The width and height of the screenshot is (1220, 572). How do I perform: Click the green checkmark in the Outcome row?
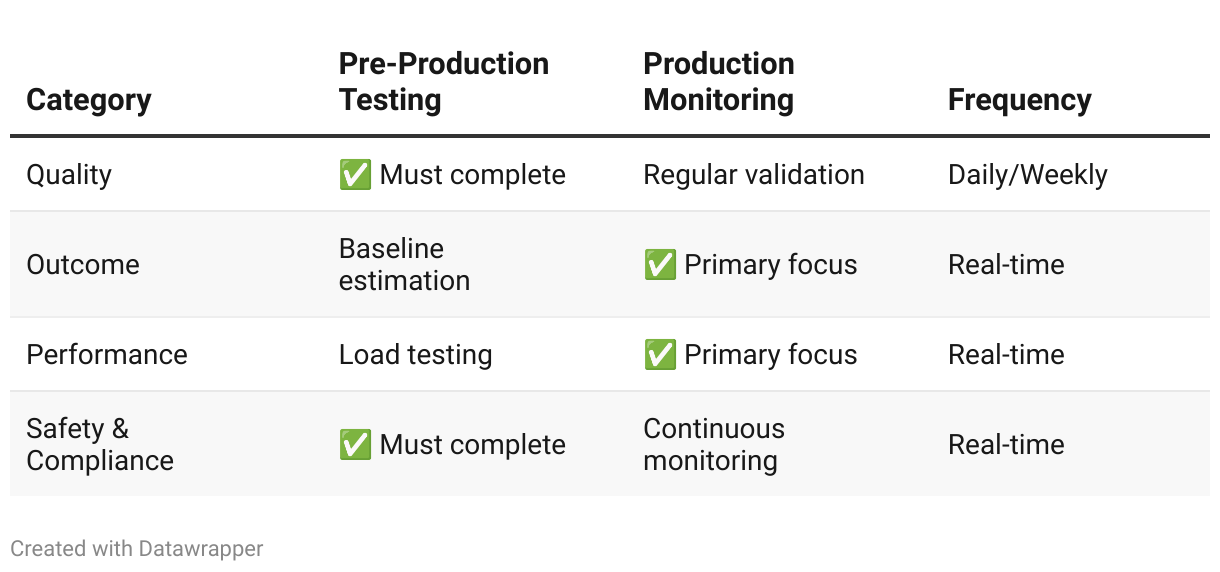click(x=660, y=265)
